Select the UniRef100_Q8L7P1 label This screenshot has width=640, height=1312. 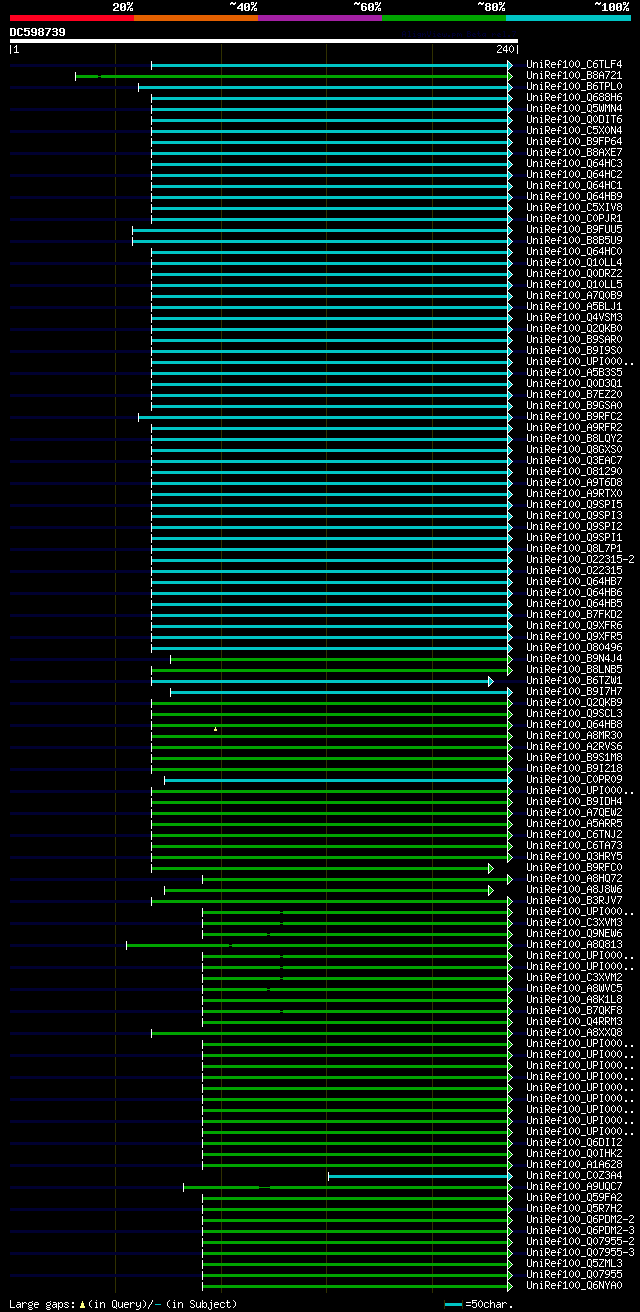click(574, 549)
